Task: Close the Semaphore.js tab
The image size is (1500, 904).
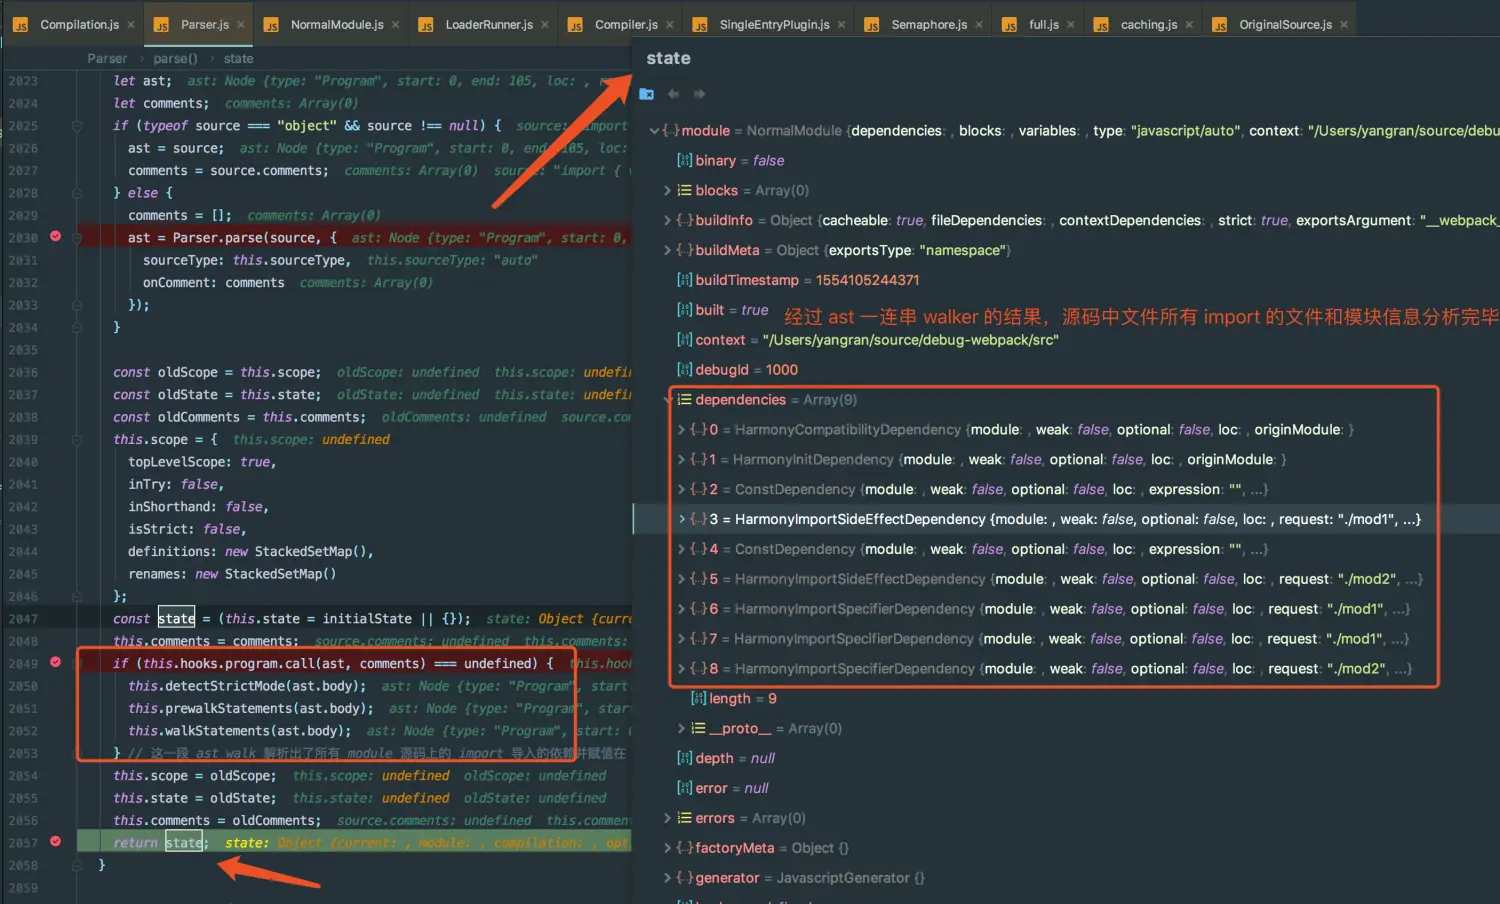Action: pos(978,25)
